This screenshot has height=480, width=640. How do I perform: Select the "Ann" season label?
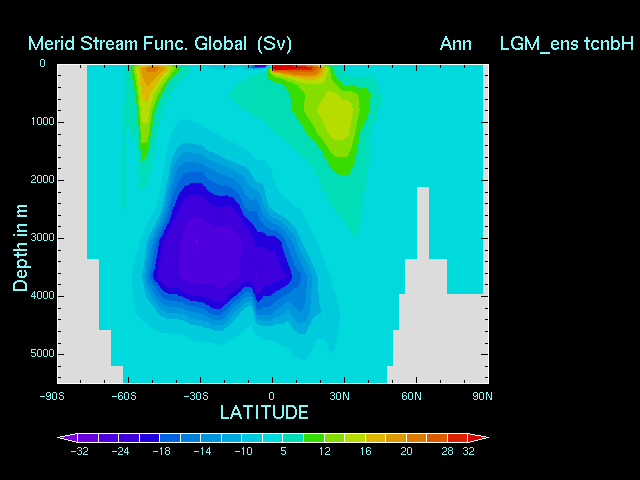click(x=456, y=44)
